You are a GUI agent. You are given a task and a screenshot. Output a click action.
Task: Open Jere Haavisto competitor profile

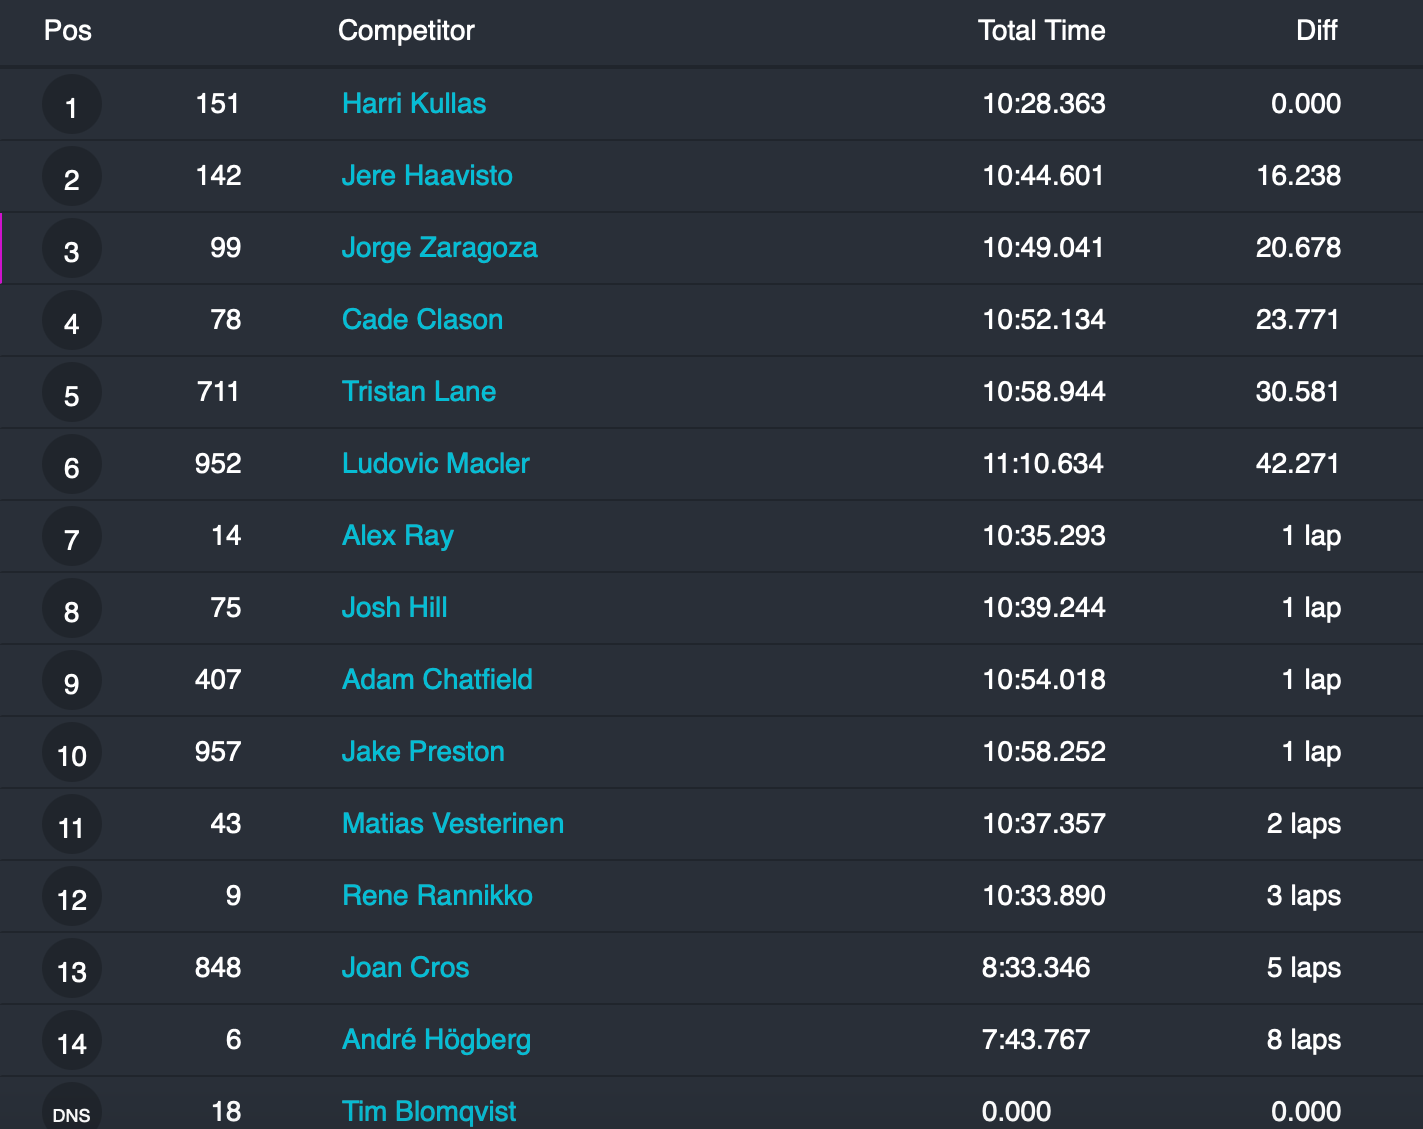pyautogui.click(x=426, y=176)
